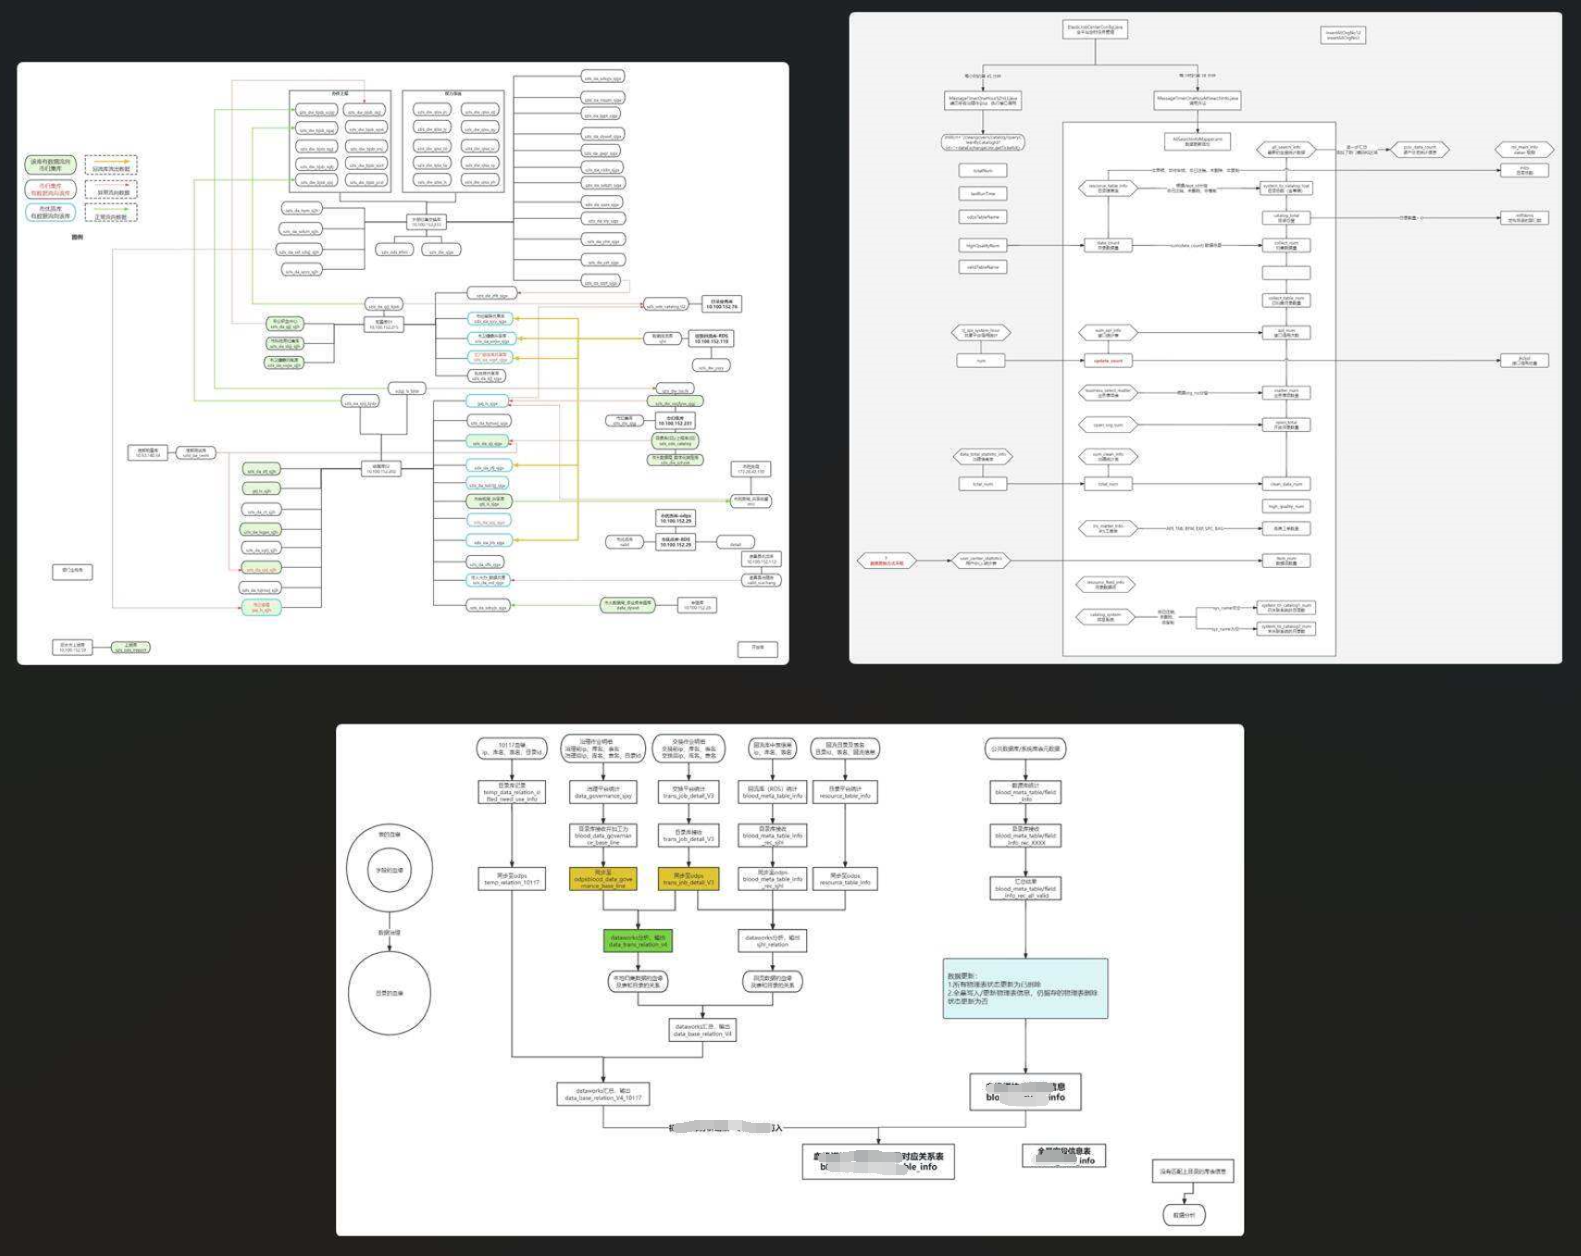The image size is (1581, 1256).
Task: Click the red update_count node
Action: pyautogui.click(x=1108, y=361)
